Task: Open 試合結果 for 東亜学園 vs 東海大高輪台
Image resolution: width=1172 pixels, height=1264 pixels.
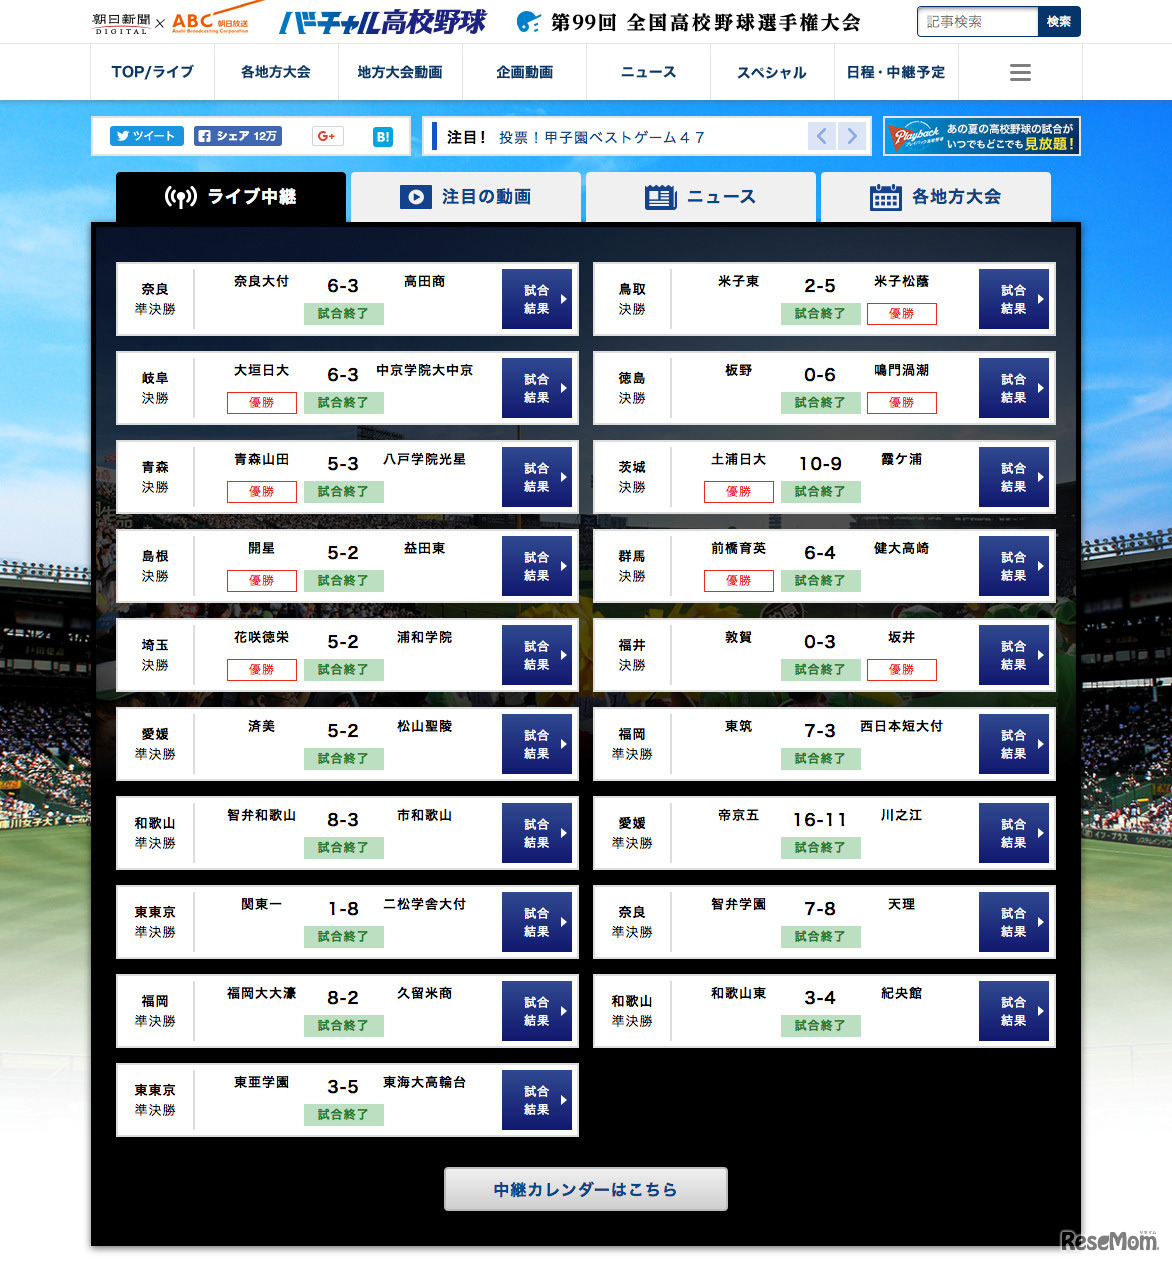Action: [x=537, y=1100]
